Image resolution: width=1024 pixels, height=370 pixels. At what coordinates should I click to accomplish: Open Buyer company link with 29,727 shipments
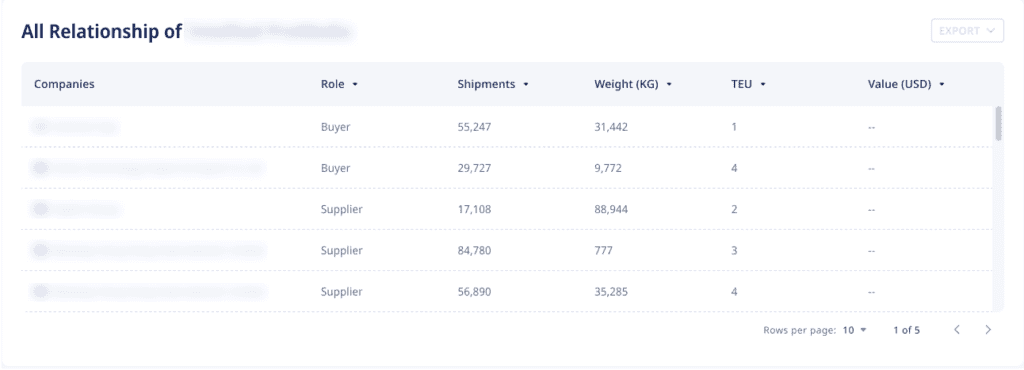[x=148, y=168]
